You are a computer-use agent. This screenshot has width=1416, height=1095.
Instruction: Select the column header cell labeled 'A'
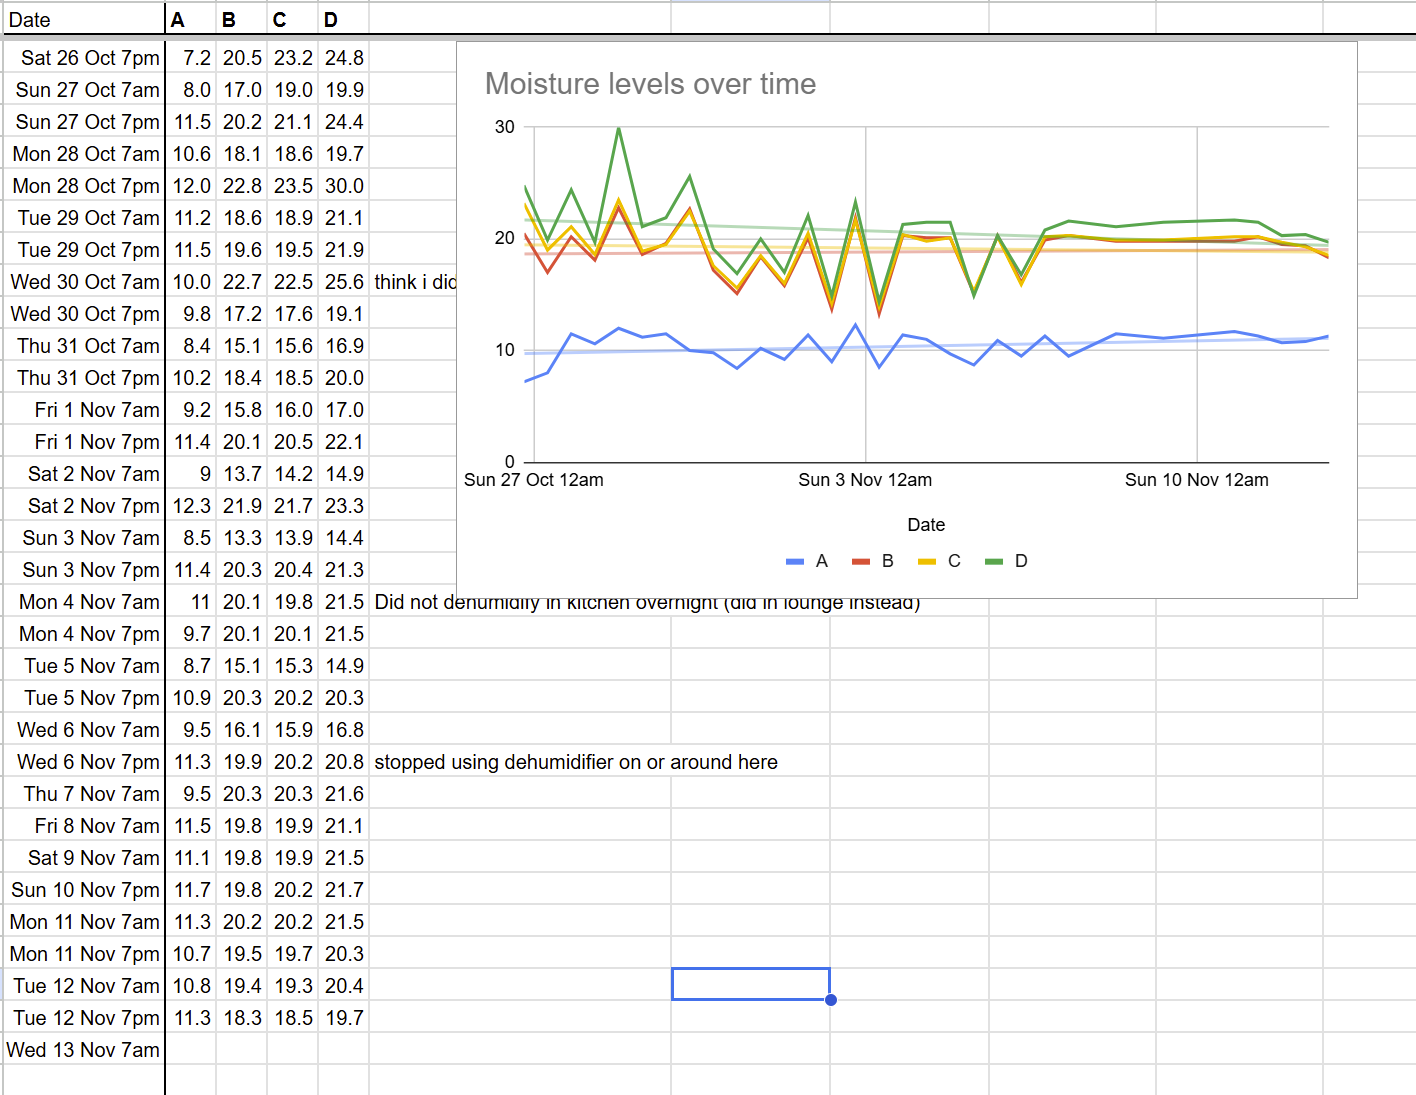[x=190, y=19]
